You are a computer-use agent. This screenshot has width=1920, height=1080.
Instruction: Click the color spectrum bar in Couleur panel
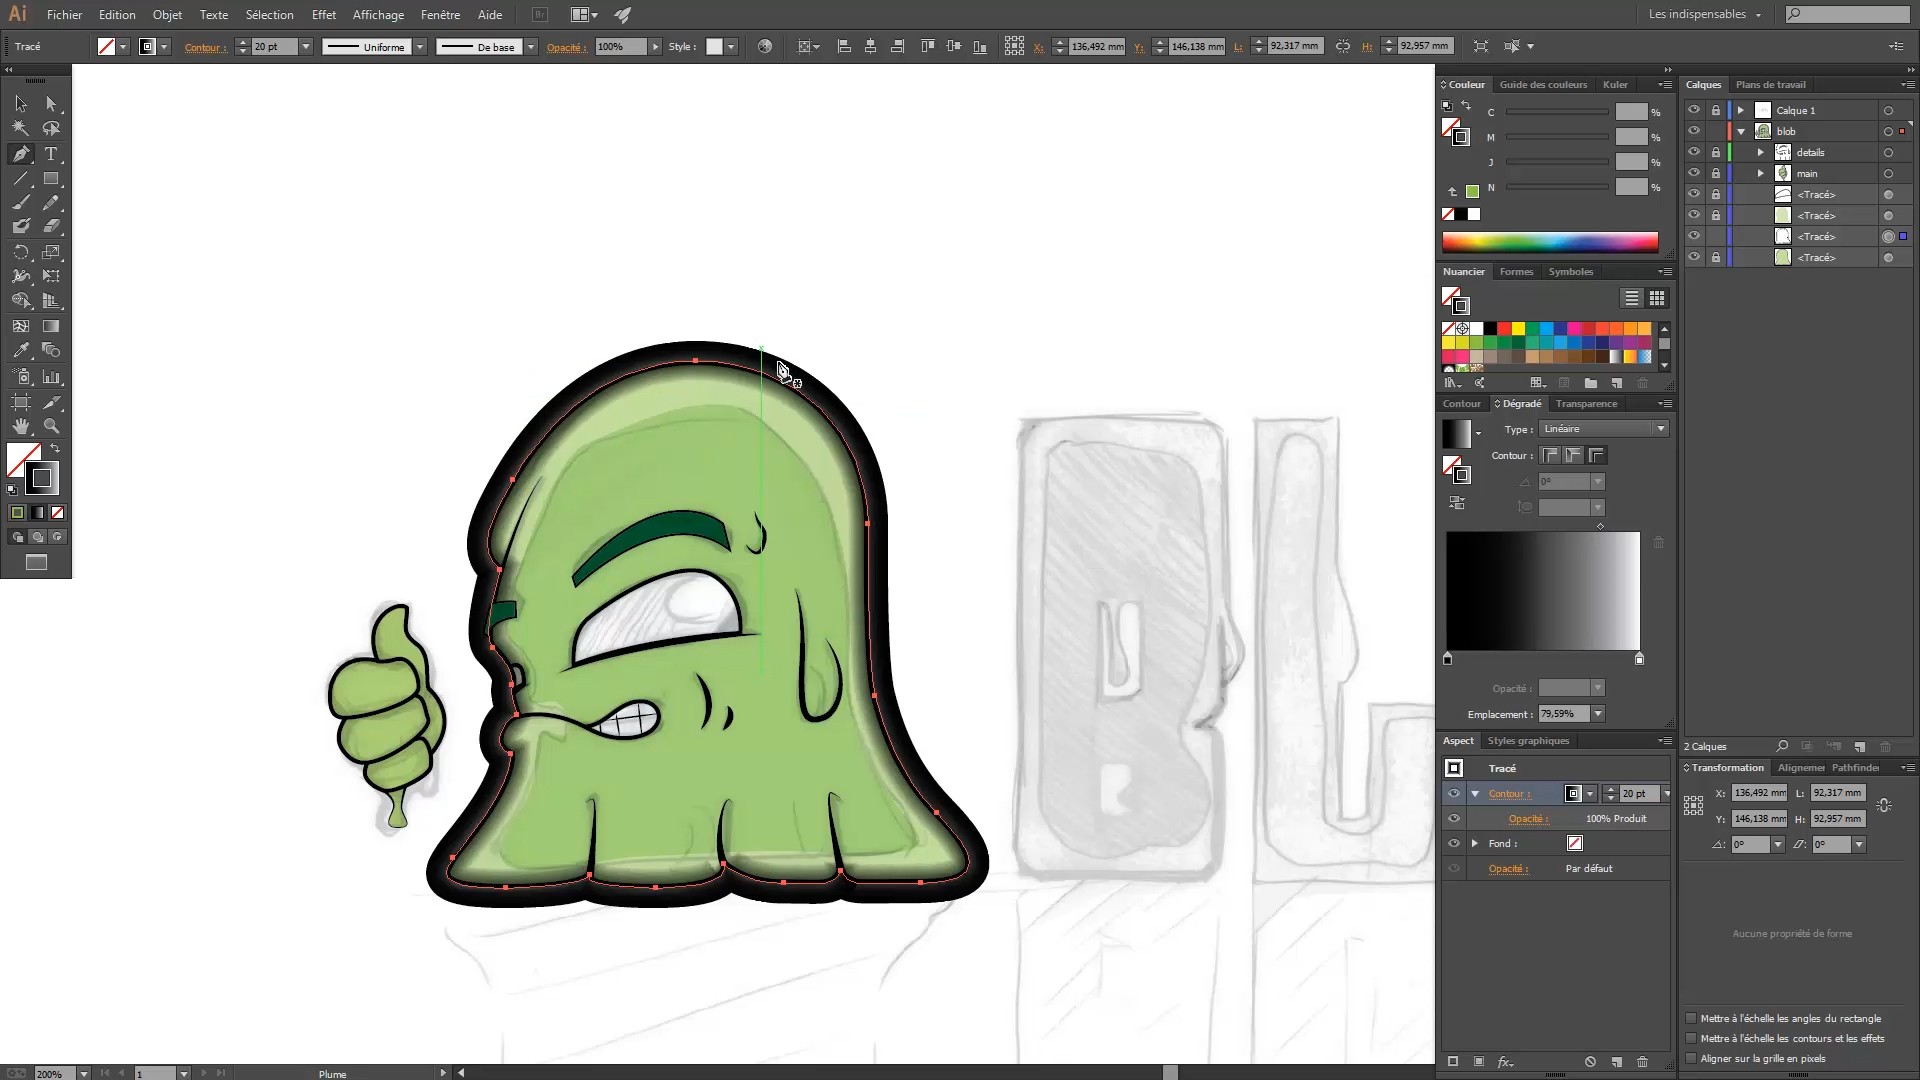point(1550,241)
